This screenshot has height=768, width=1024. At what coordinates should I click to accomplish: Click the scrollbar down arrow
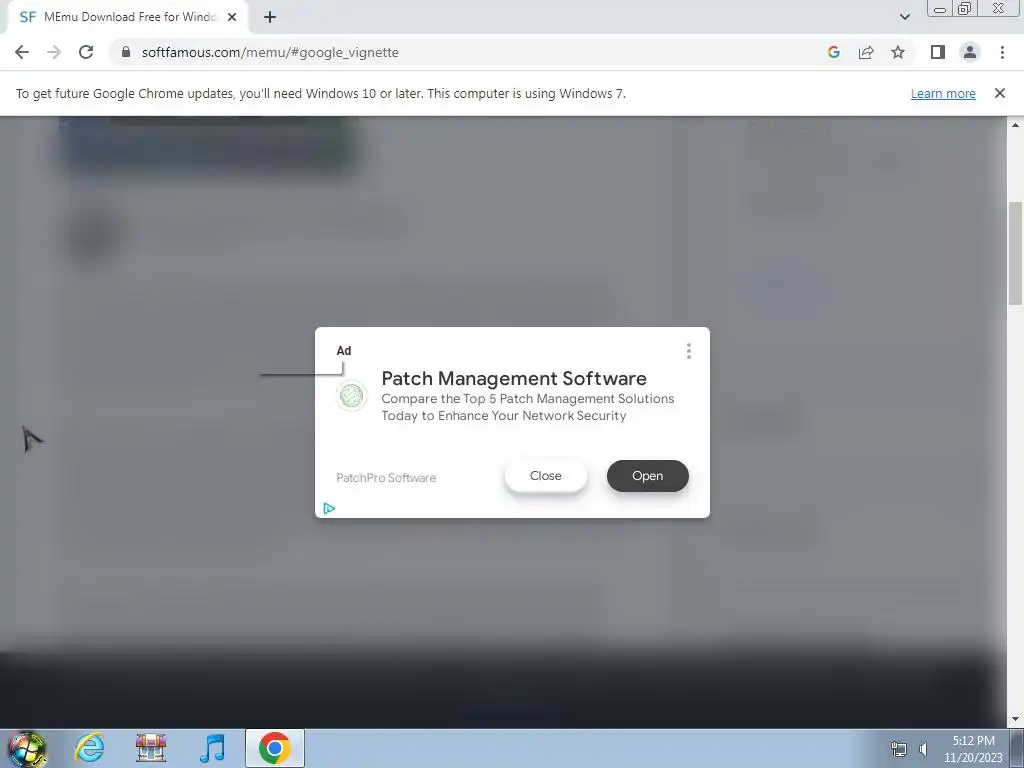(x=1016, y=720)
